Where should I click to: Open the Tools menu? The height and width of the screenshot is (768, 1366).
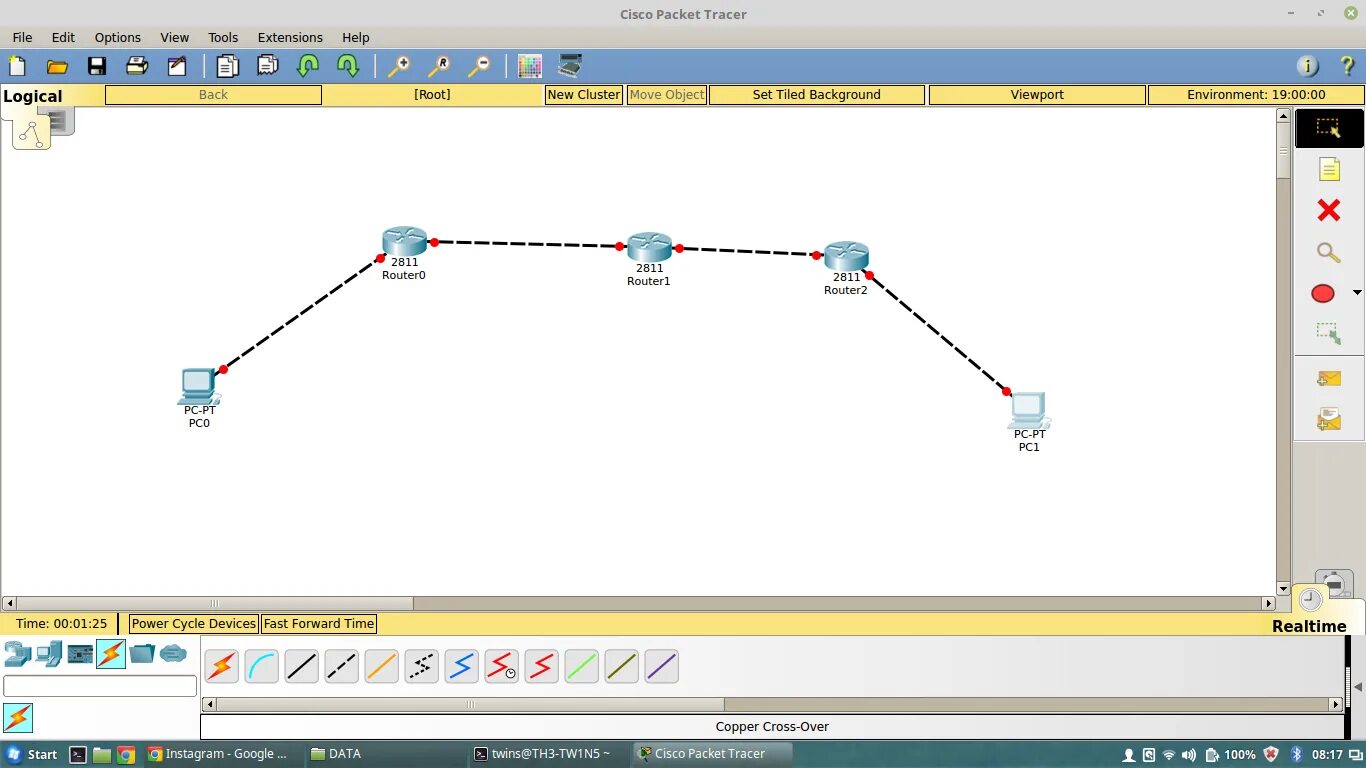point(223,37)
